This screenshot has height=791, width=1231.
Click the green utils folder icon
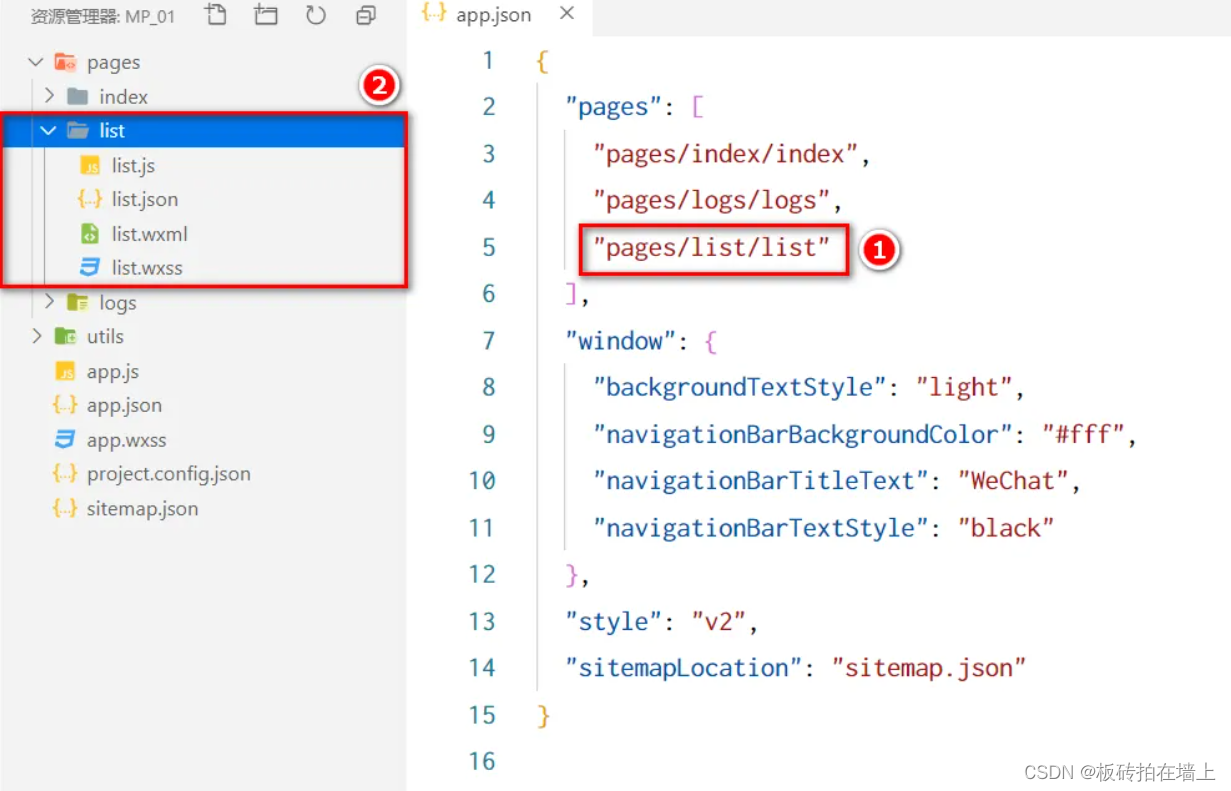pyautogui.click(x=65, y=336)
